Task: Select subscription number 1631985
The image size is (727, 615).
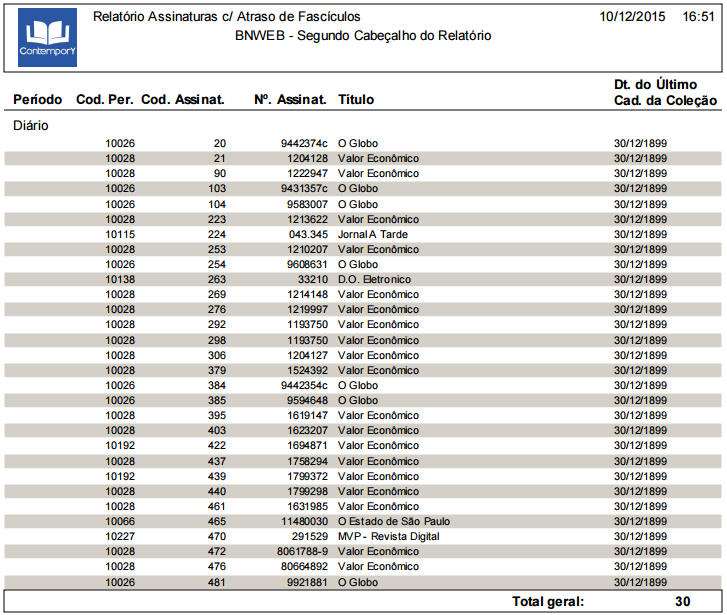Action: tap(307, 506)
